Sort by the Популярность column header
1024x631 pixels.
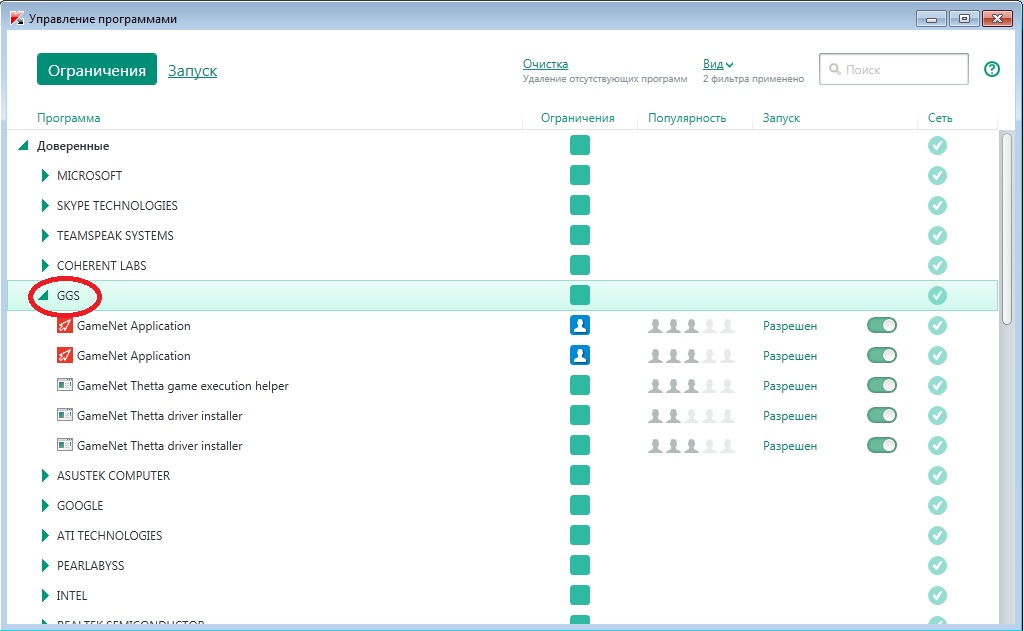pos(687,118)
